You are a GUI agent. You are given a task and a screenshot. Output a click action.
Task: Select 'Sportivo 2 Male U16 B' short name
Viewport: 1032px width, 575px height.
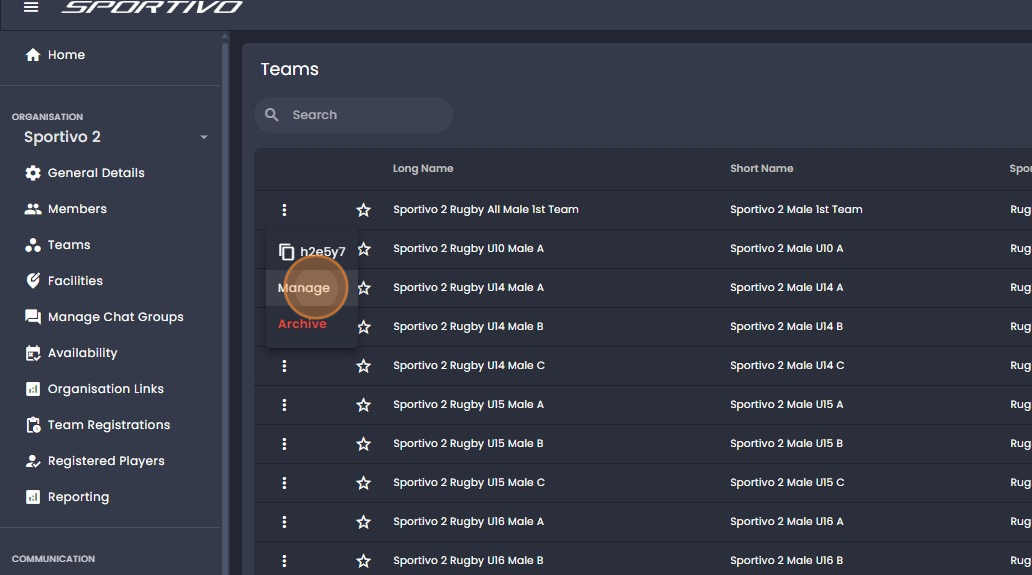coord(787,561)
